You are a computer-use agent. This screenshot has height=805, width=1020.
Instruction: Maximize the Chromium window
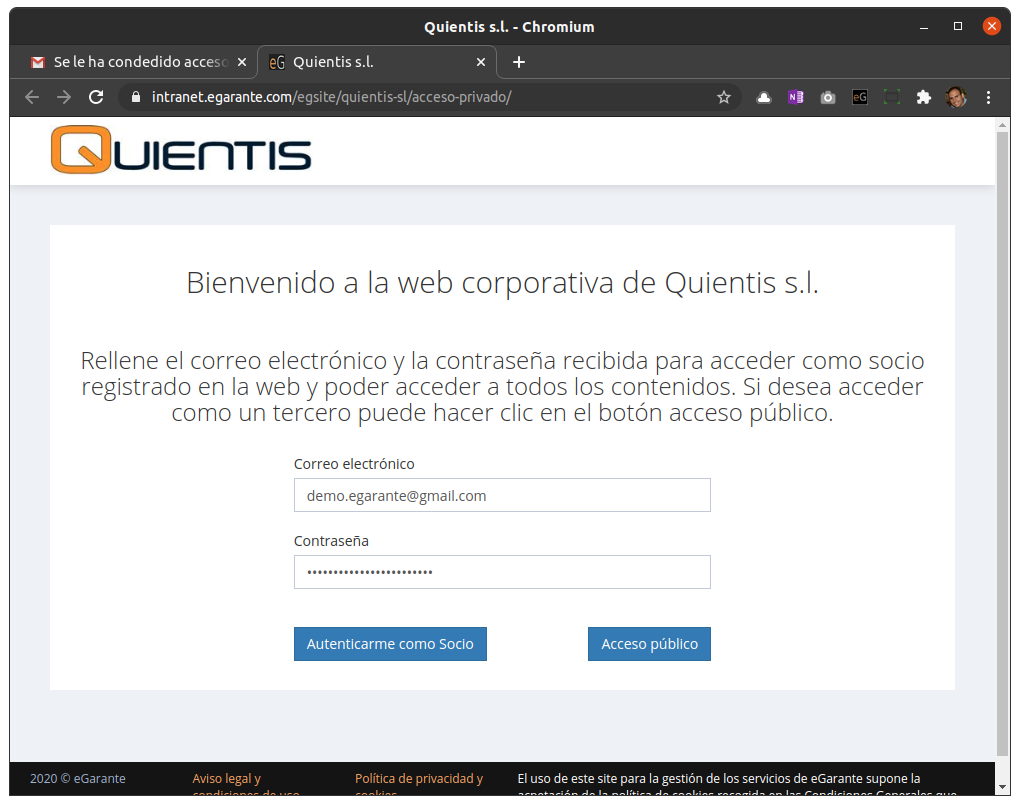pos(958,27)
